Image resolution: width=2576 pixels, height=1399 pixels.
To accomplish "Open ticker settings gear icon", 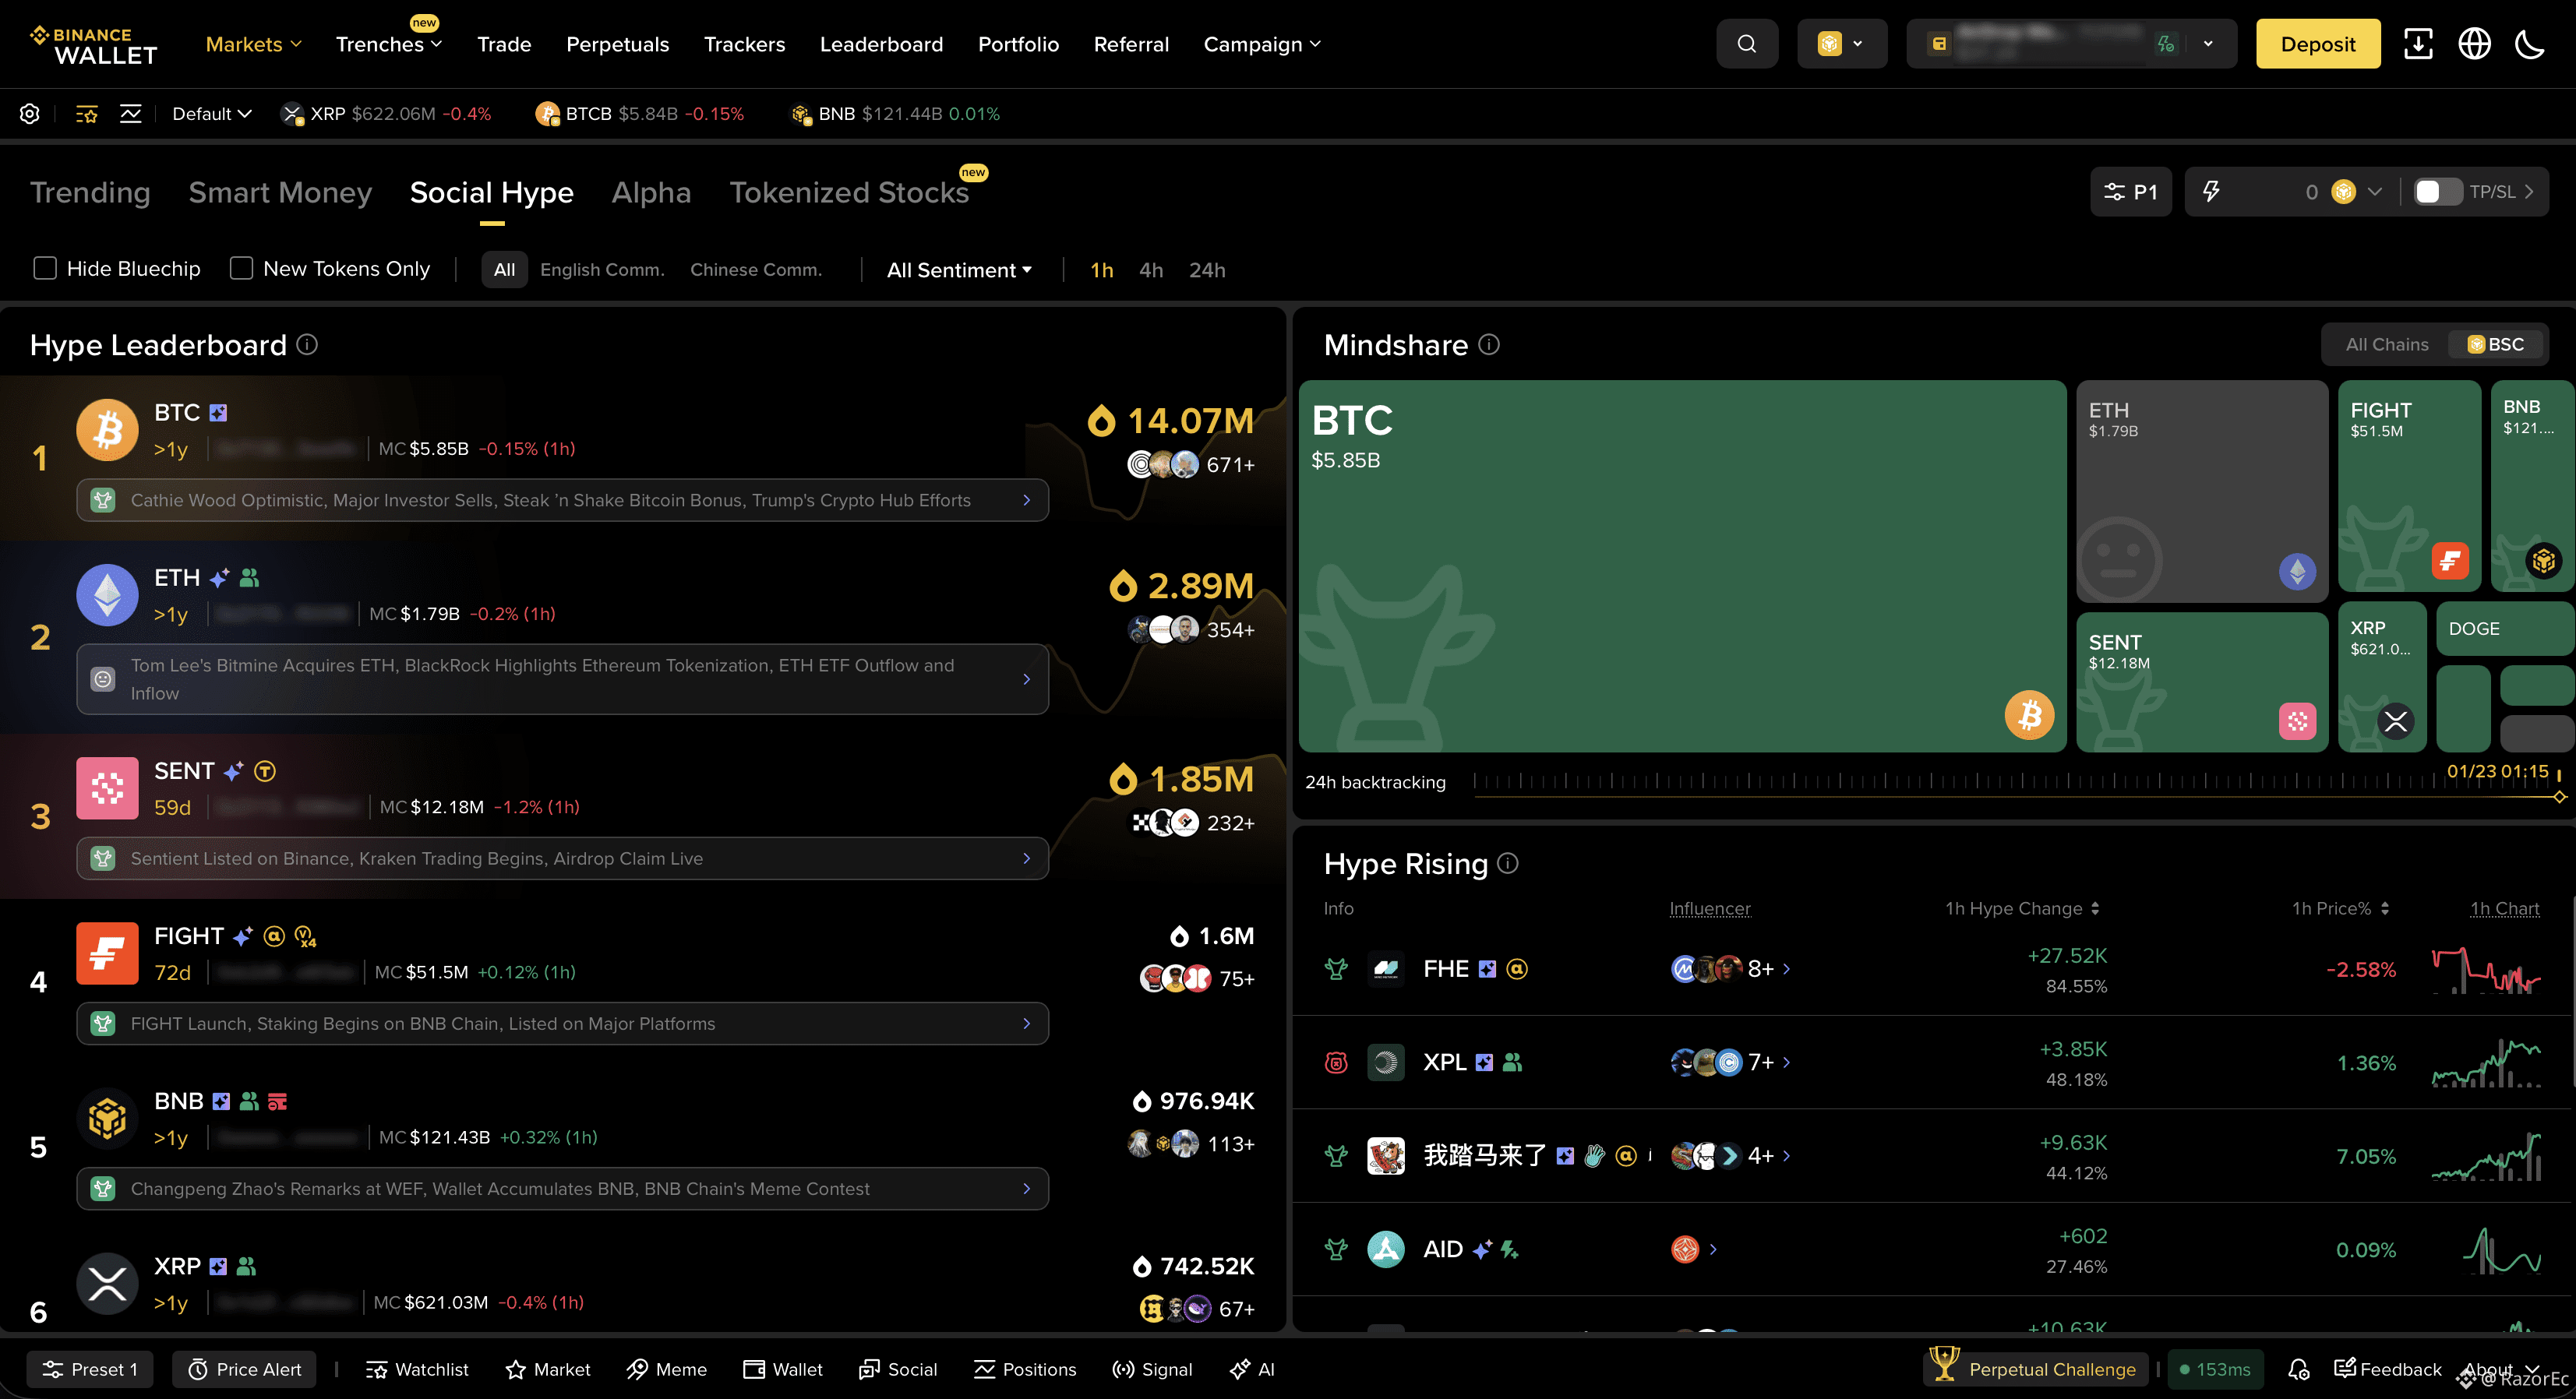I will pyautogui.click(x=30, y=114).
